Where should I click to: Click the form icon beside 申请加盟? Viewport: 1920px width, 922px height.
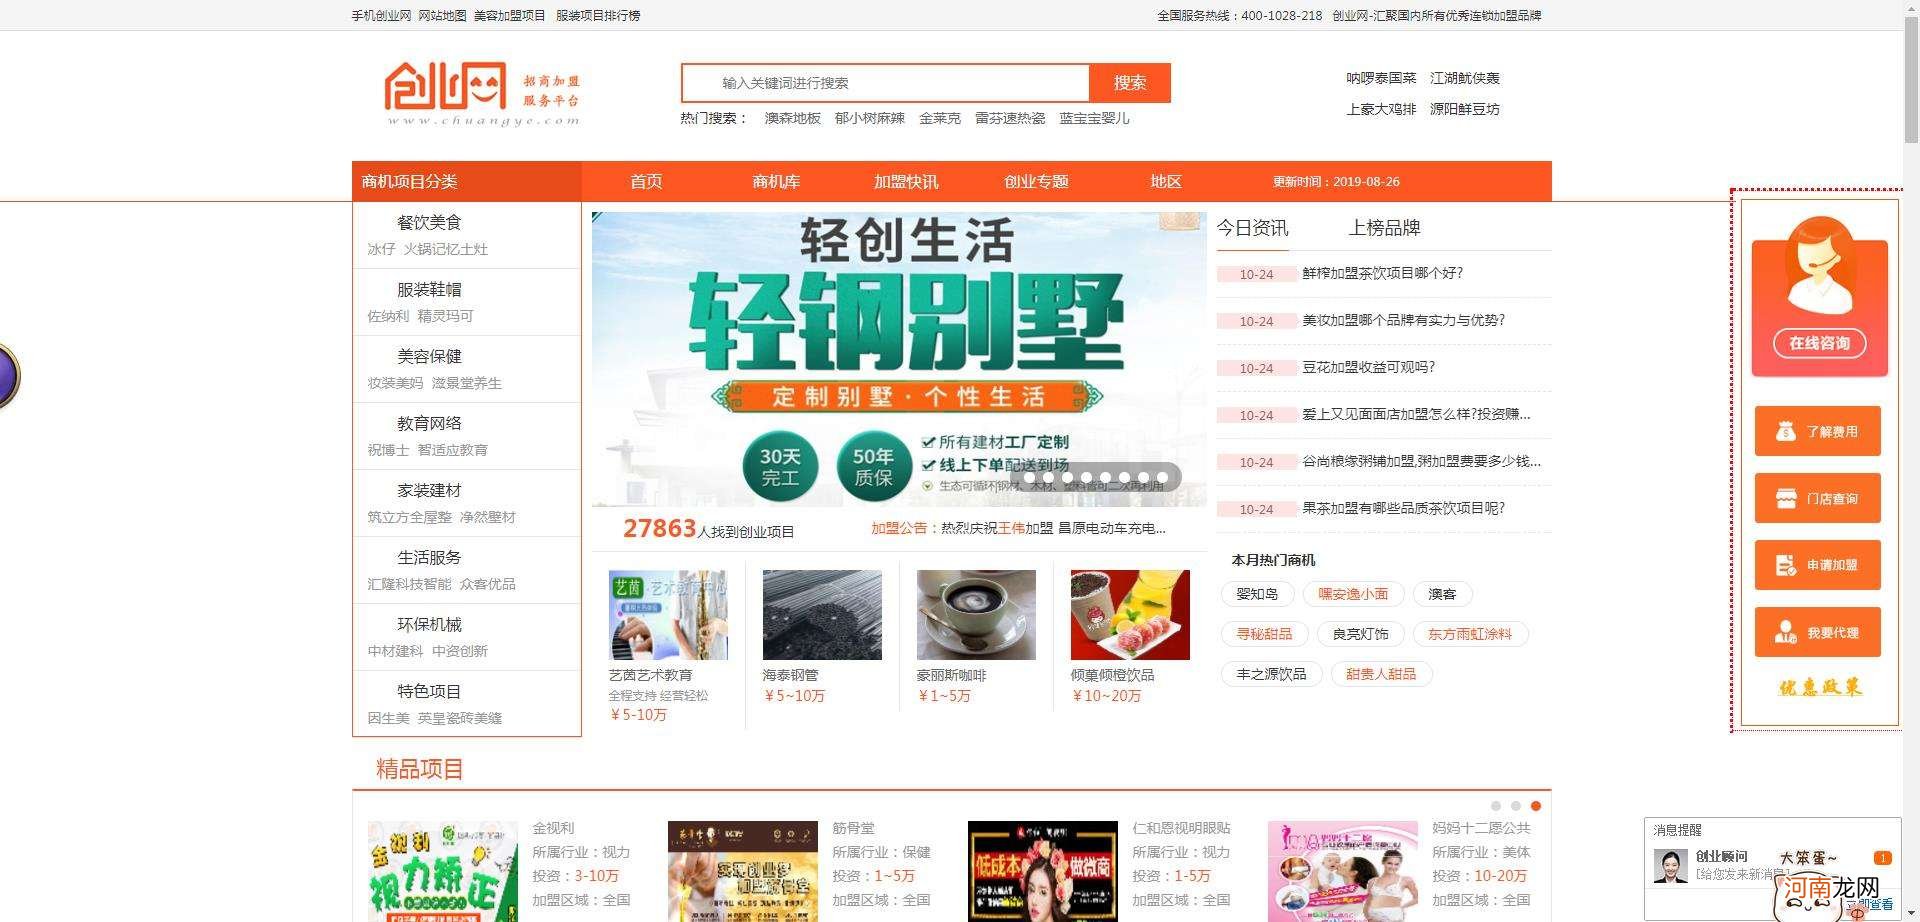[1785, 565]
